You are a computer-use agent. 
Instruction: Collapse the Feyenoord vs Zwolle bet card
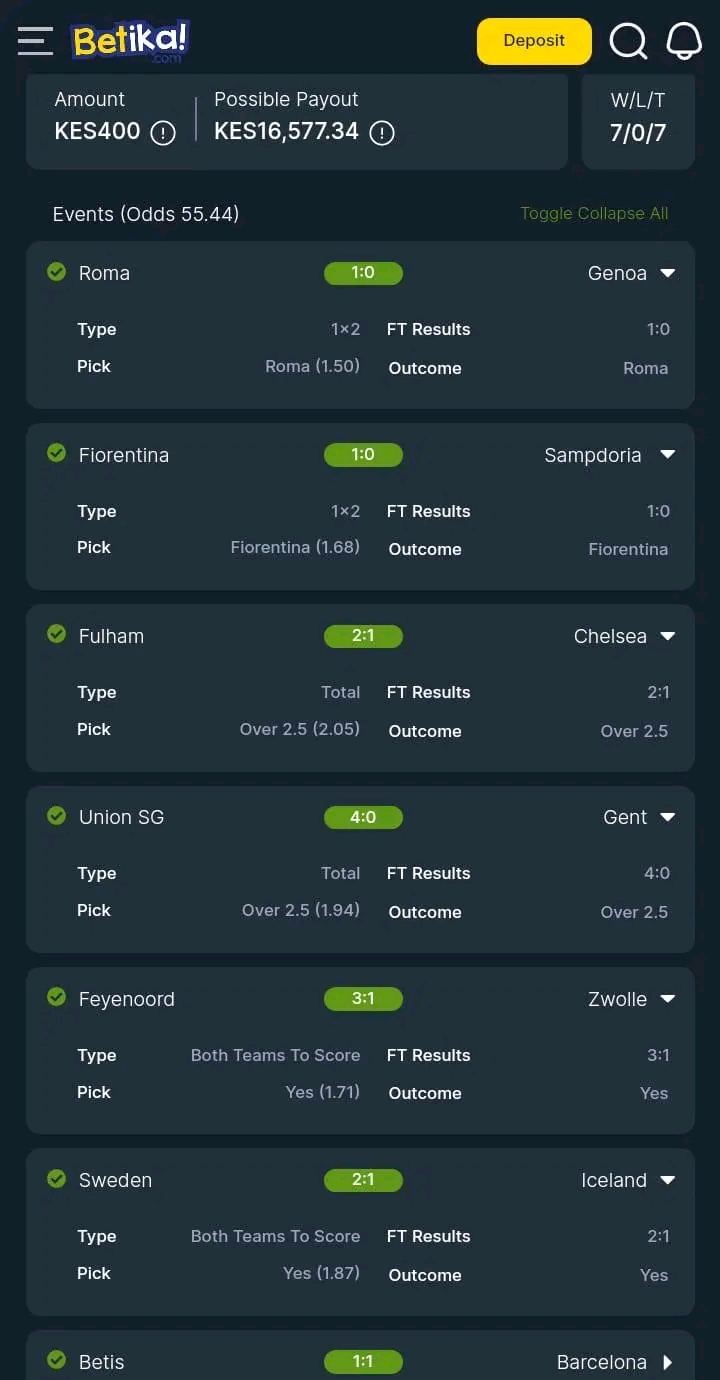[x=667, y=997]
